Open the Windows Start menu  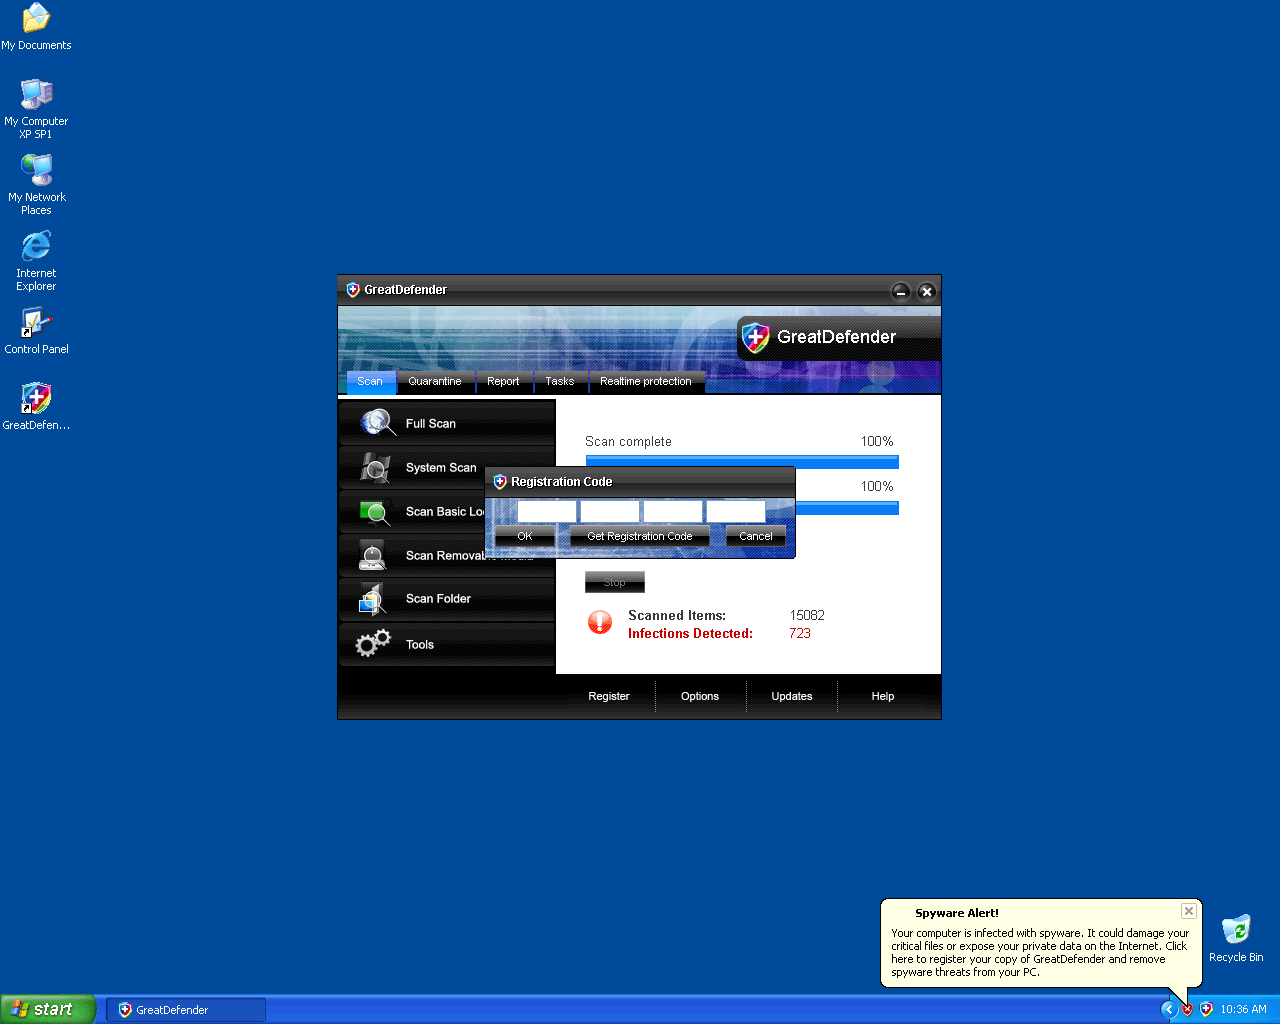[48, 1009]
